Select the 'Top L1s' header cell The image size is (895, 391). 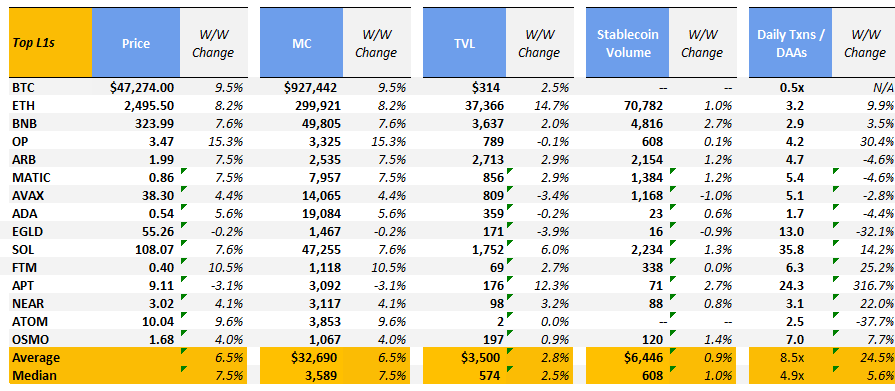click(x=50, y=43)
